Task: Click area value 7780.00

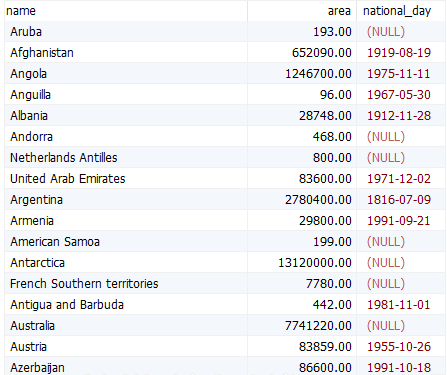Action: [329, 284]
